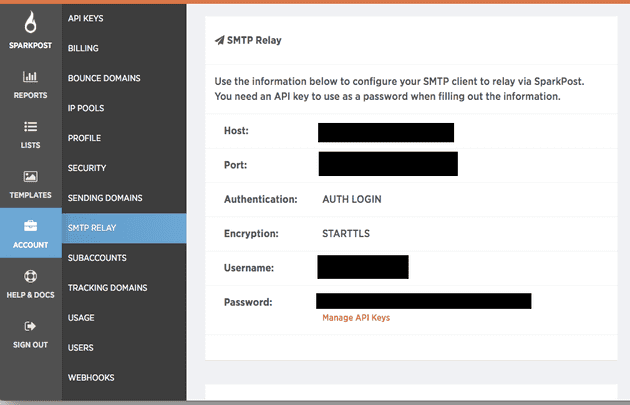Click the SparkPost flame logo
This screenshot has width=630, height=405.
point(30,22)
